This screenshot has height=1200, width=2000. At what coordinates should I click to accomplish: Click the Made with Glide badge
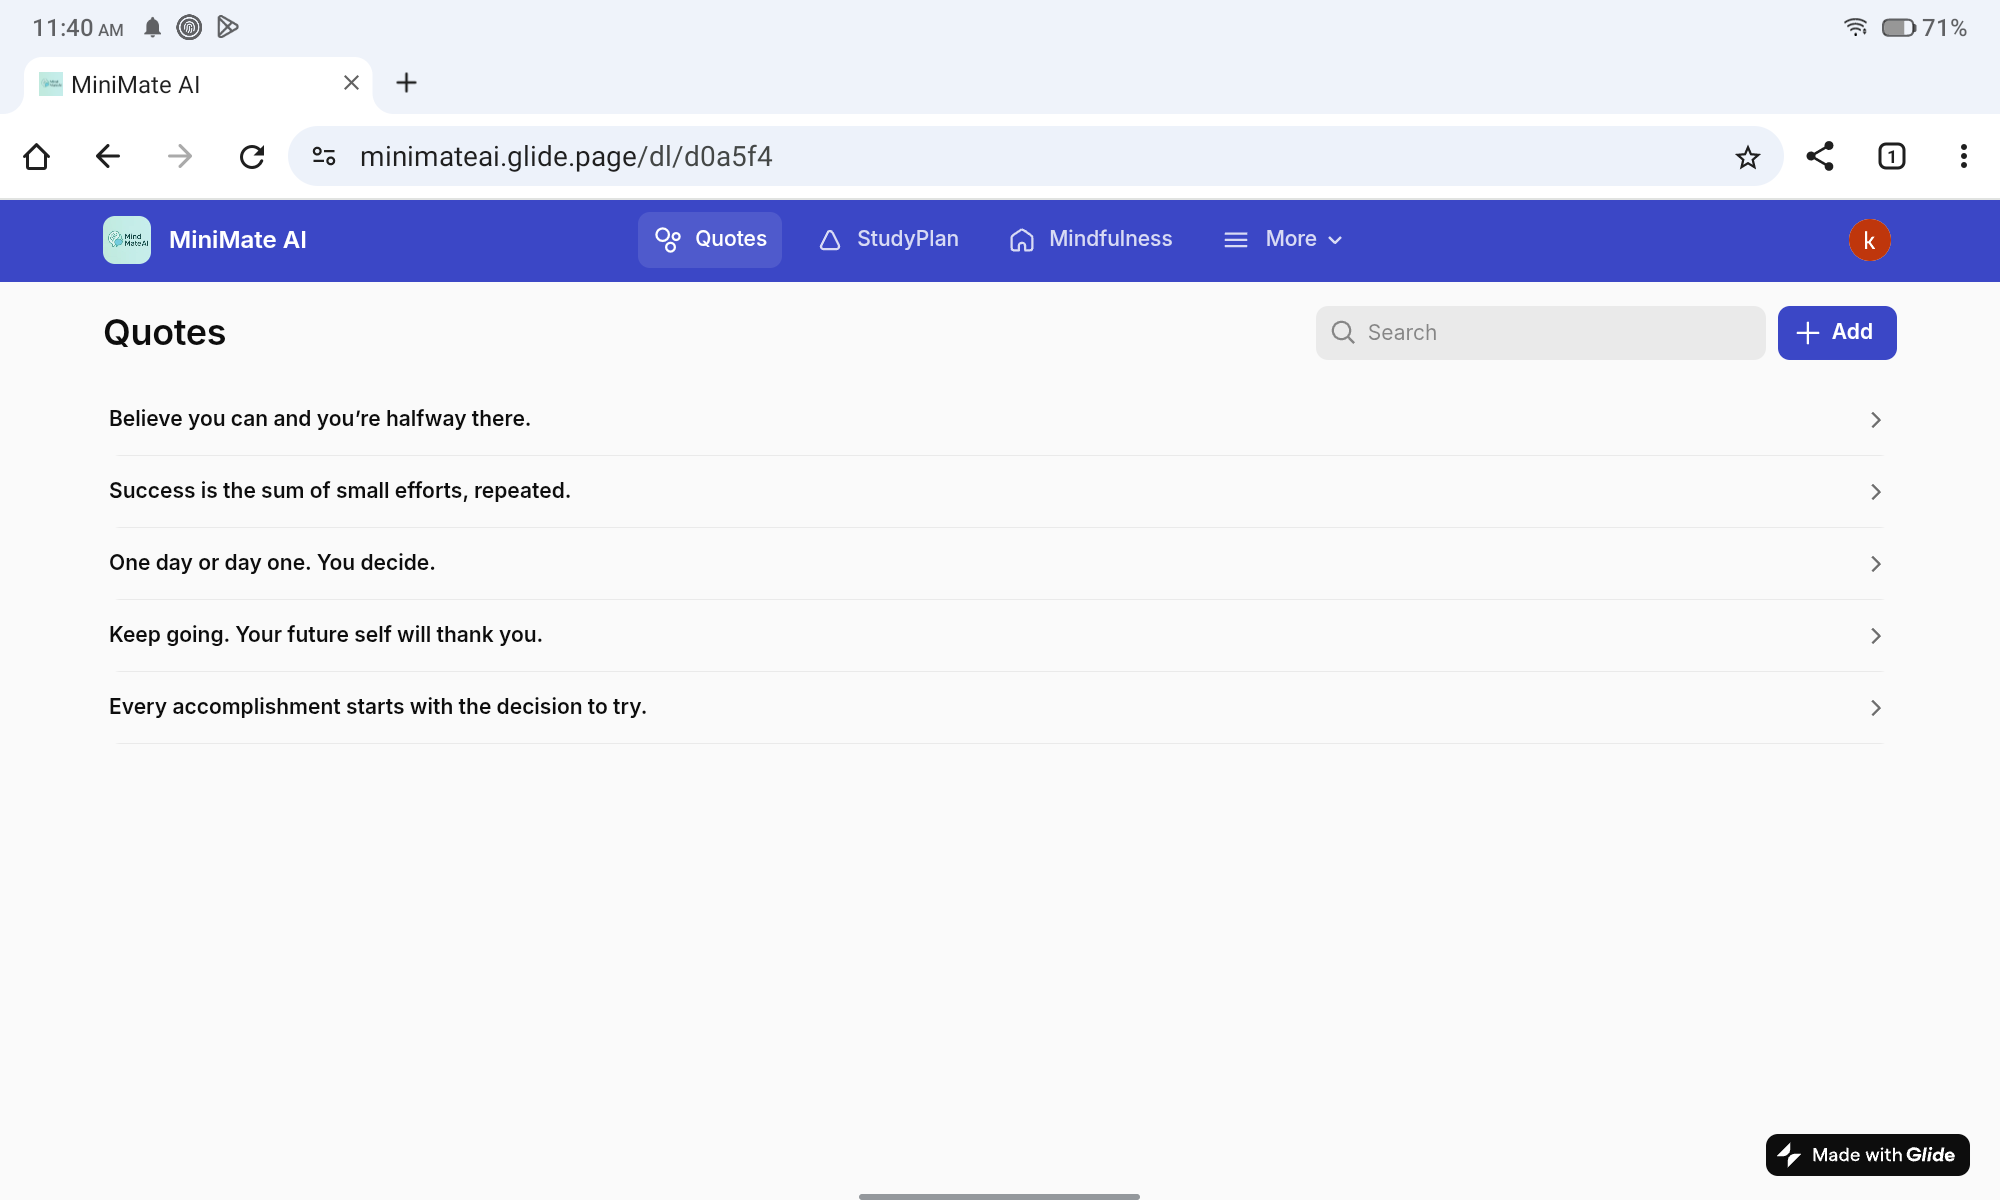tap(1867, 1155)
